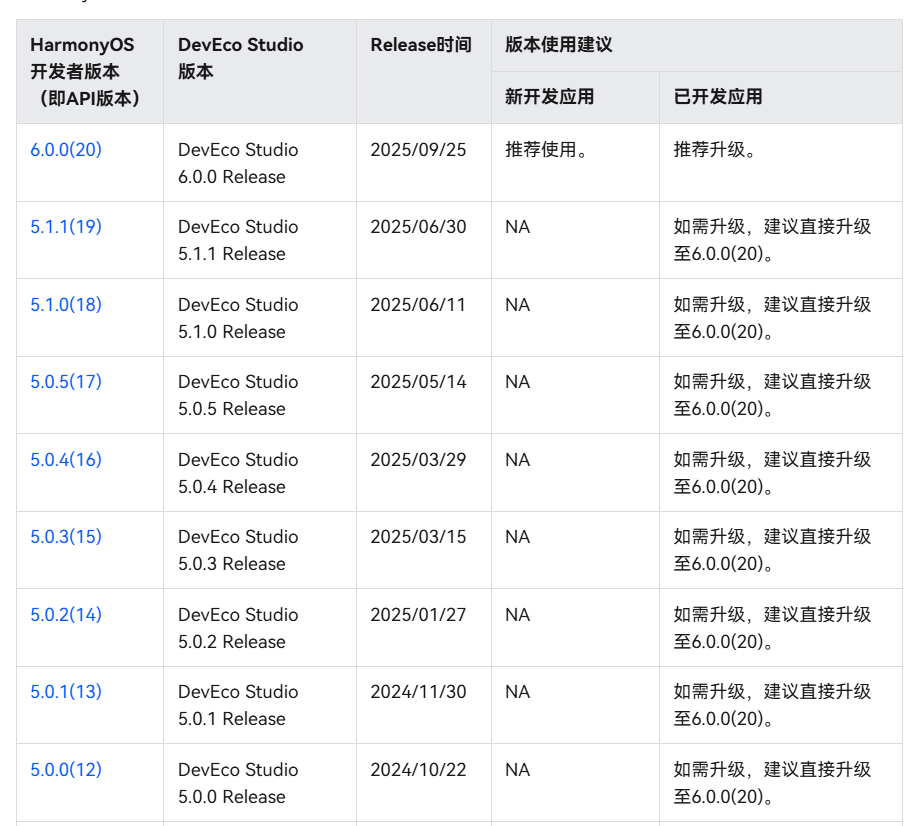Click upgrade advice in the 5.1.0(18) row
This screenshot has height=826, width=915.
[772, 318]
